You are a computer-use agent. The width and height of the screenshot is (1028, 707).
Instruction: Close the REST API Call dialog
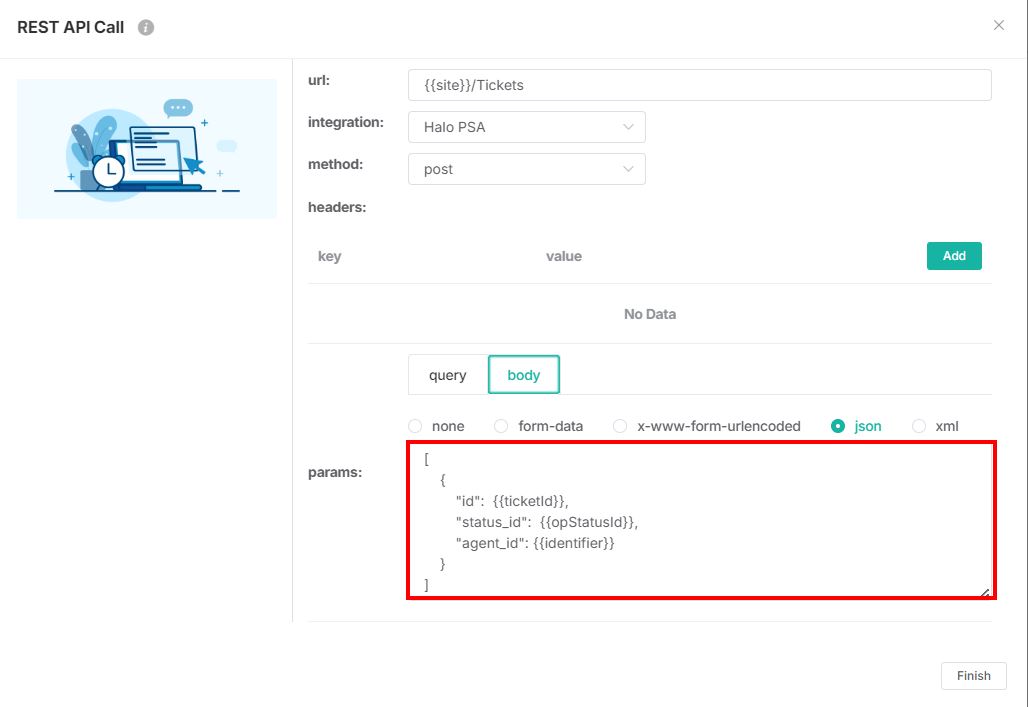pyautogui.click(x=998, y=25)
